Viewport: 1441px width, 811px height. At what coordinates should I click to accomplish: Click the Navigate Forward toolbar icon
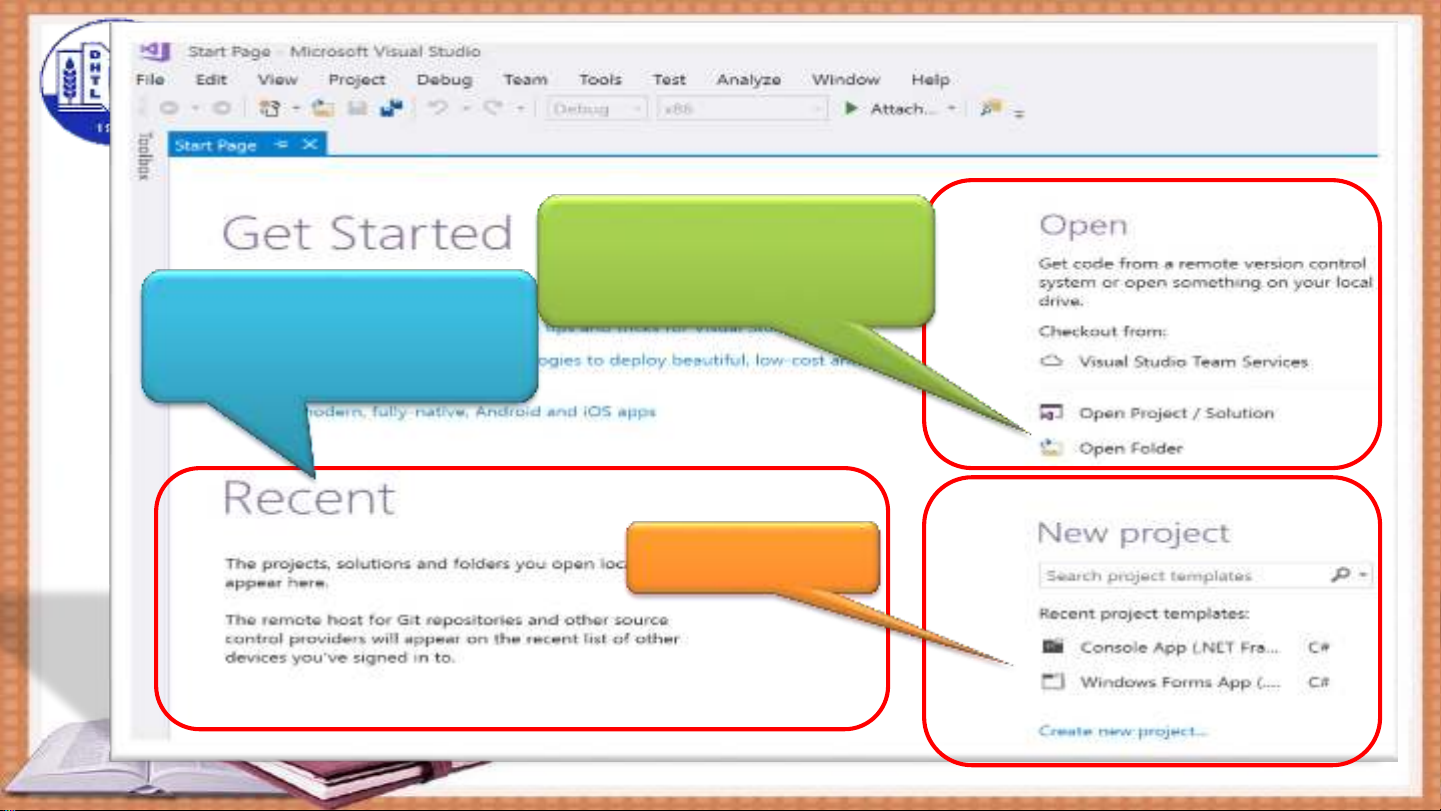coord(223,109)
